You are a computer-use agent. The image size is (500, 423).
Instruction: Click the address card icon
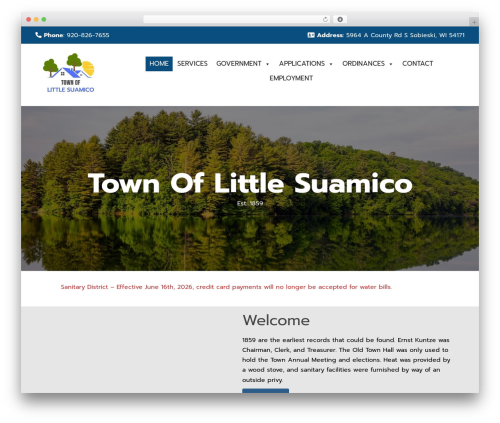[311, 35]
